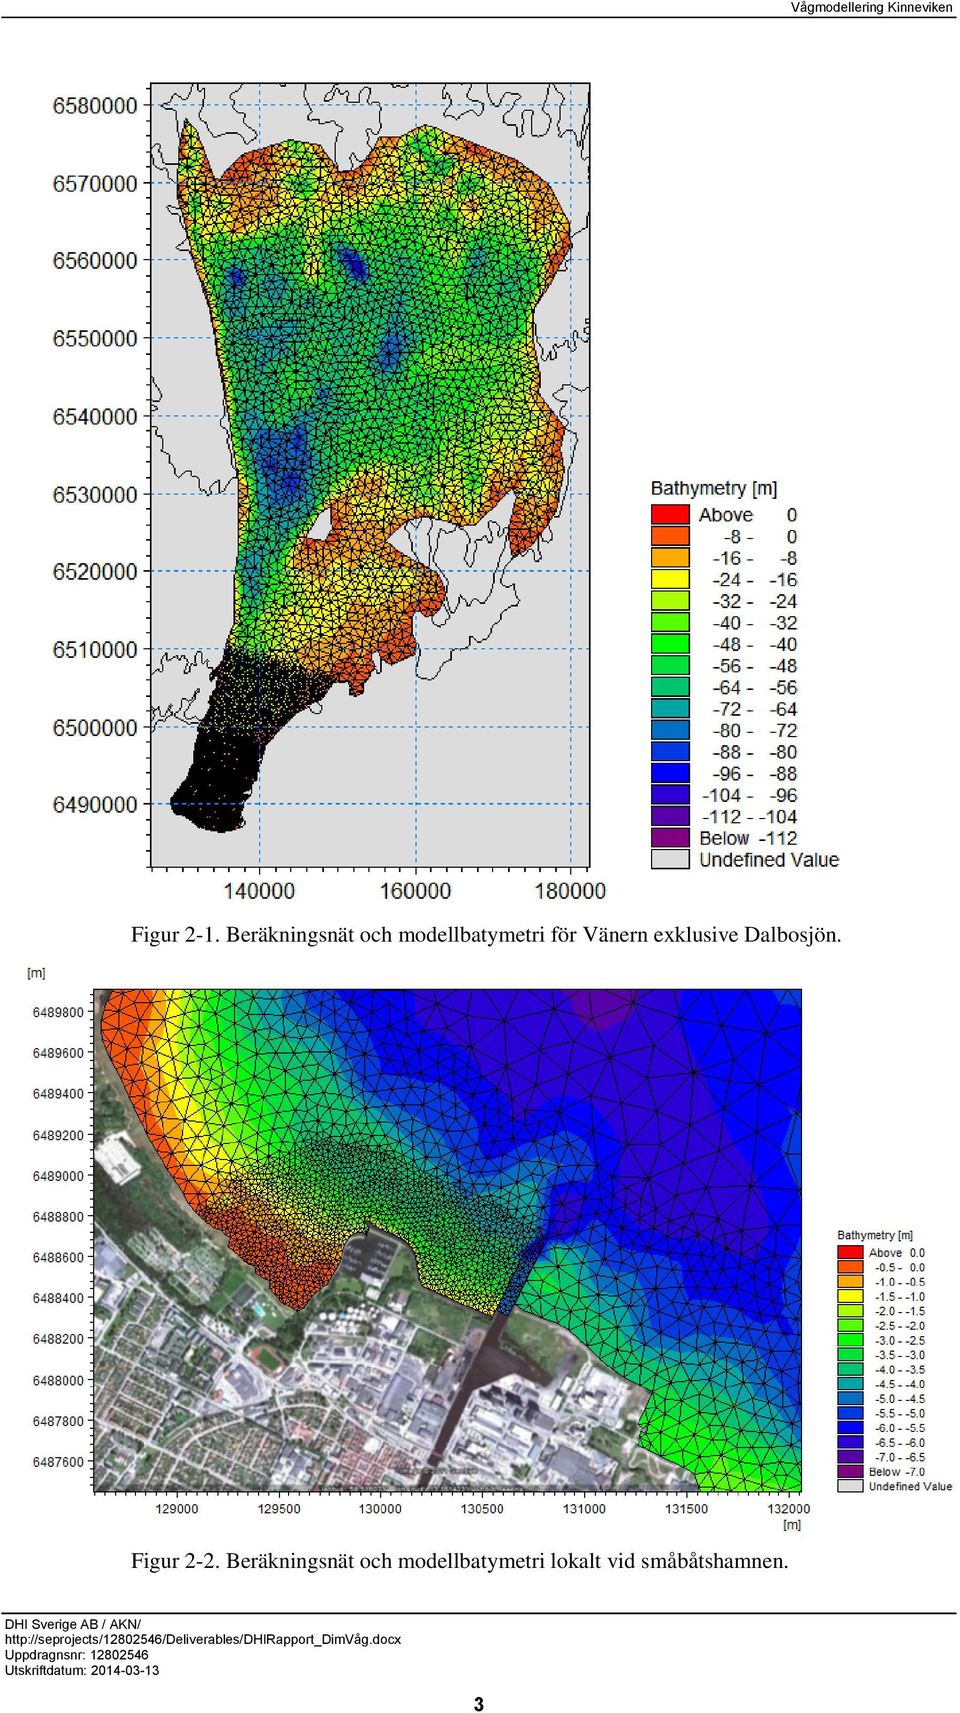Click the '6530000' y-axis label
This screenshot has height=1713, width=960.
(x=95, y=495)
